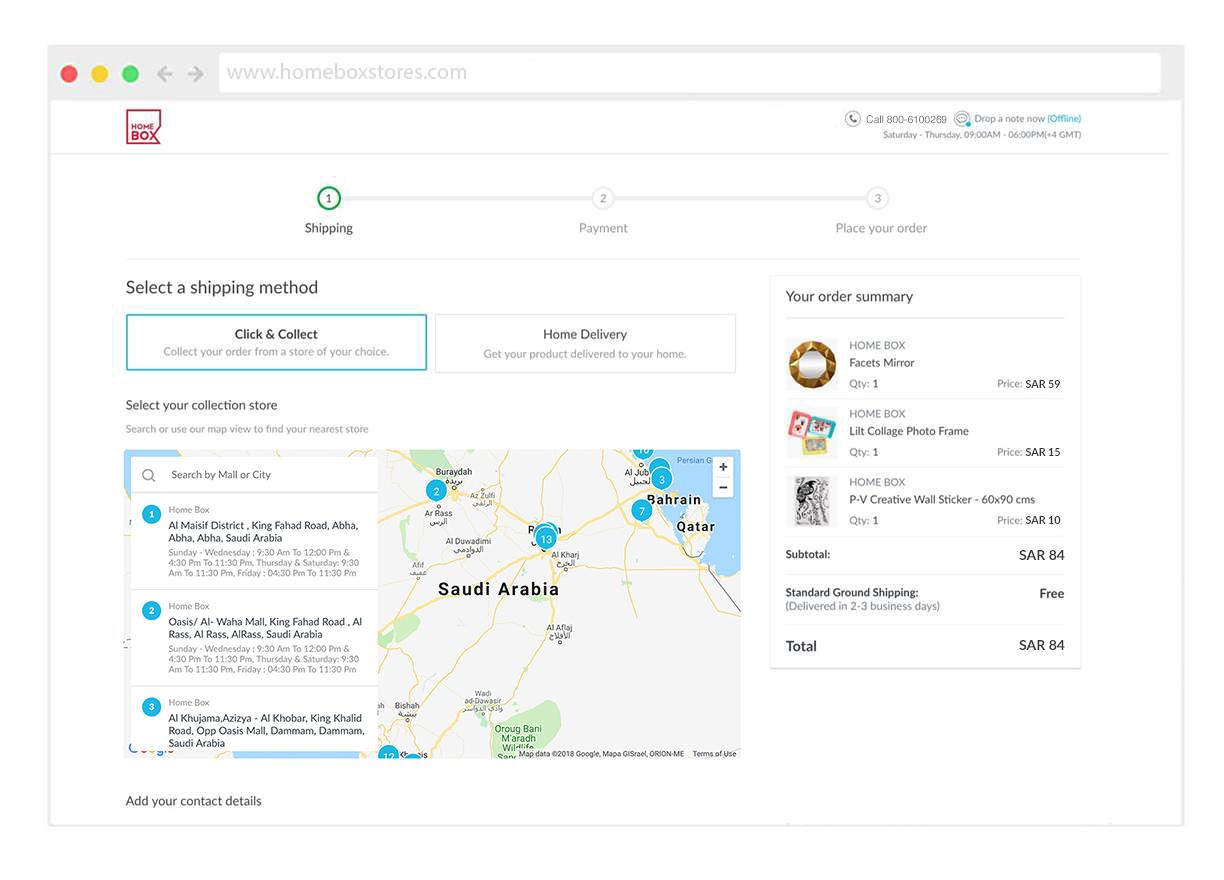Click the store list badge number 3
Viewport: 1224px width, 880px height.
coord(151,707)
